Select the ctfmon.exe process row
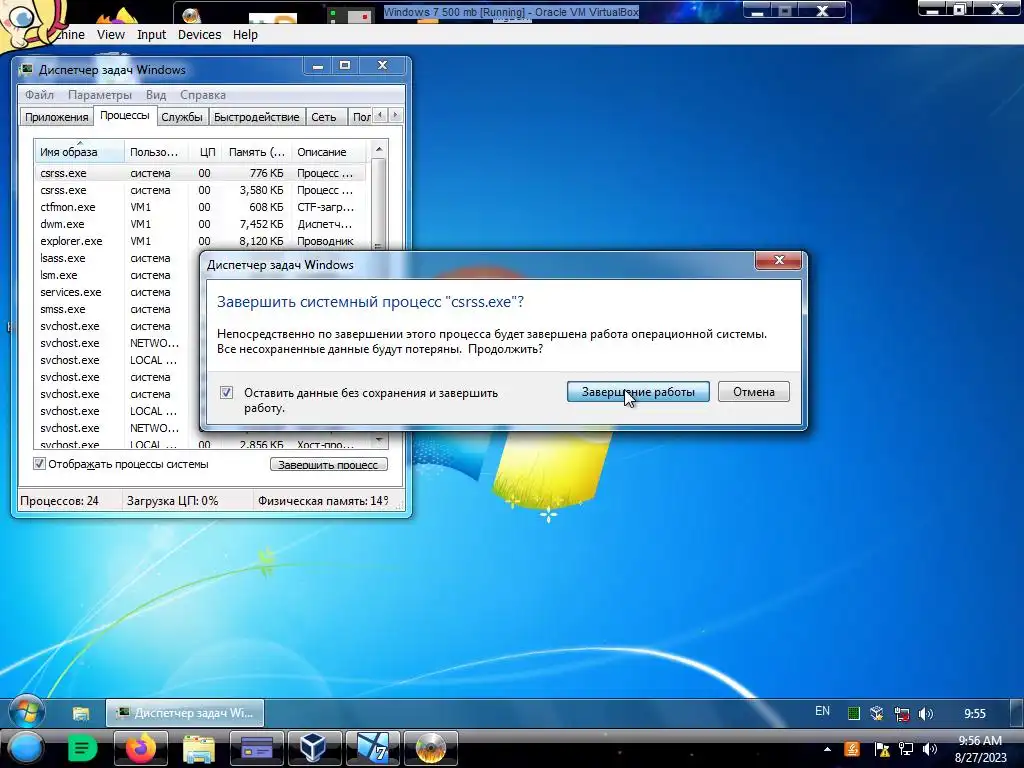The image size is (1024, 768). tap(199, 207)
